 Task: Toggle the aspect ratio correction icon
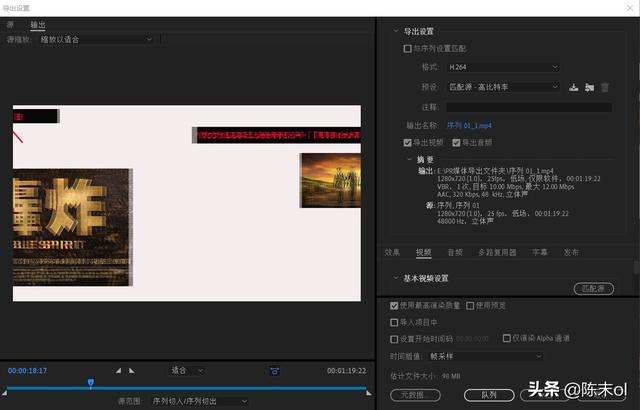pos(275,371)
